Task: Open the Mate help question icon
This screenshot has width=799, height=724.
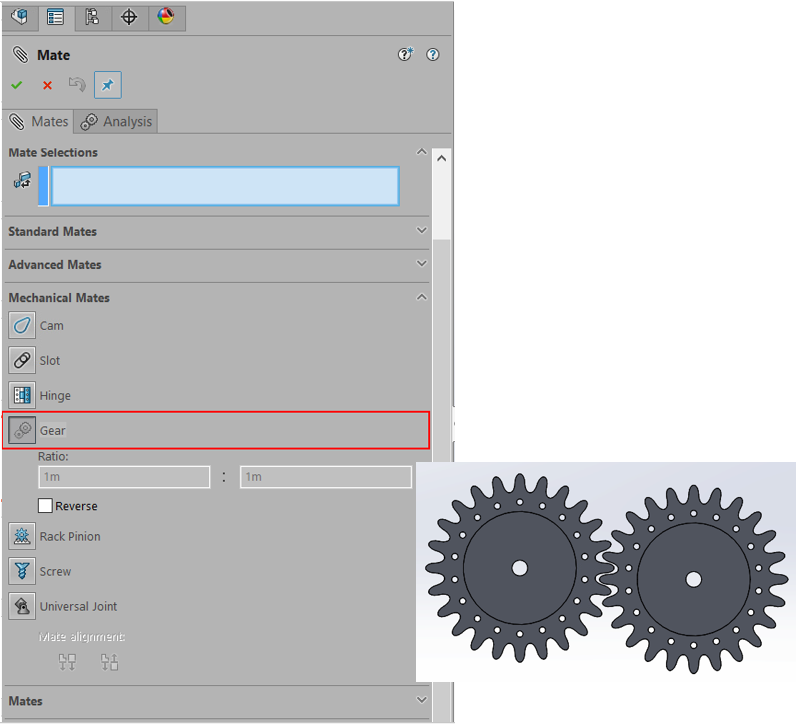Action: [x=433, y=55]
